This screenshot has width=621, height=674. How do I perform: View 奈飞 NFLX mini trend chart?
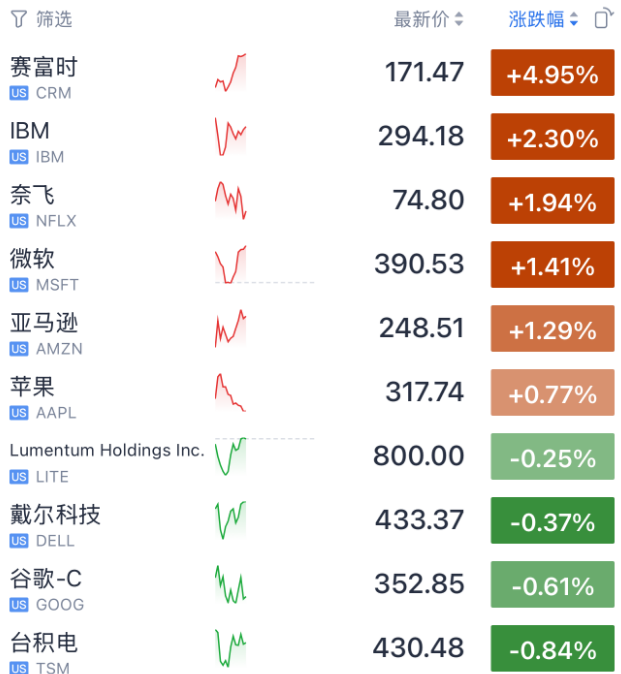pos(230,201)
